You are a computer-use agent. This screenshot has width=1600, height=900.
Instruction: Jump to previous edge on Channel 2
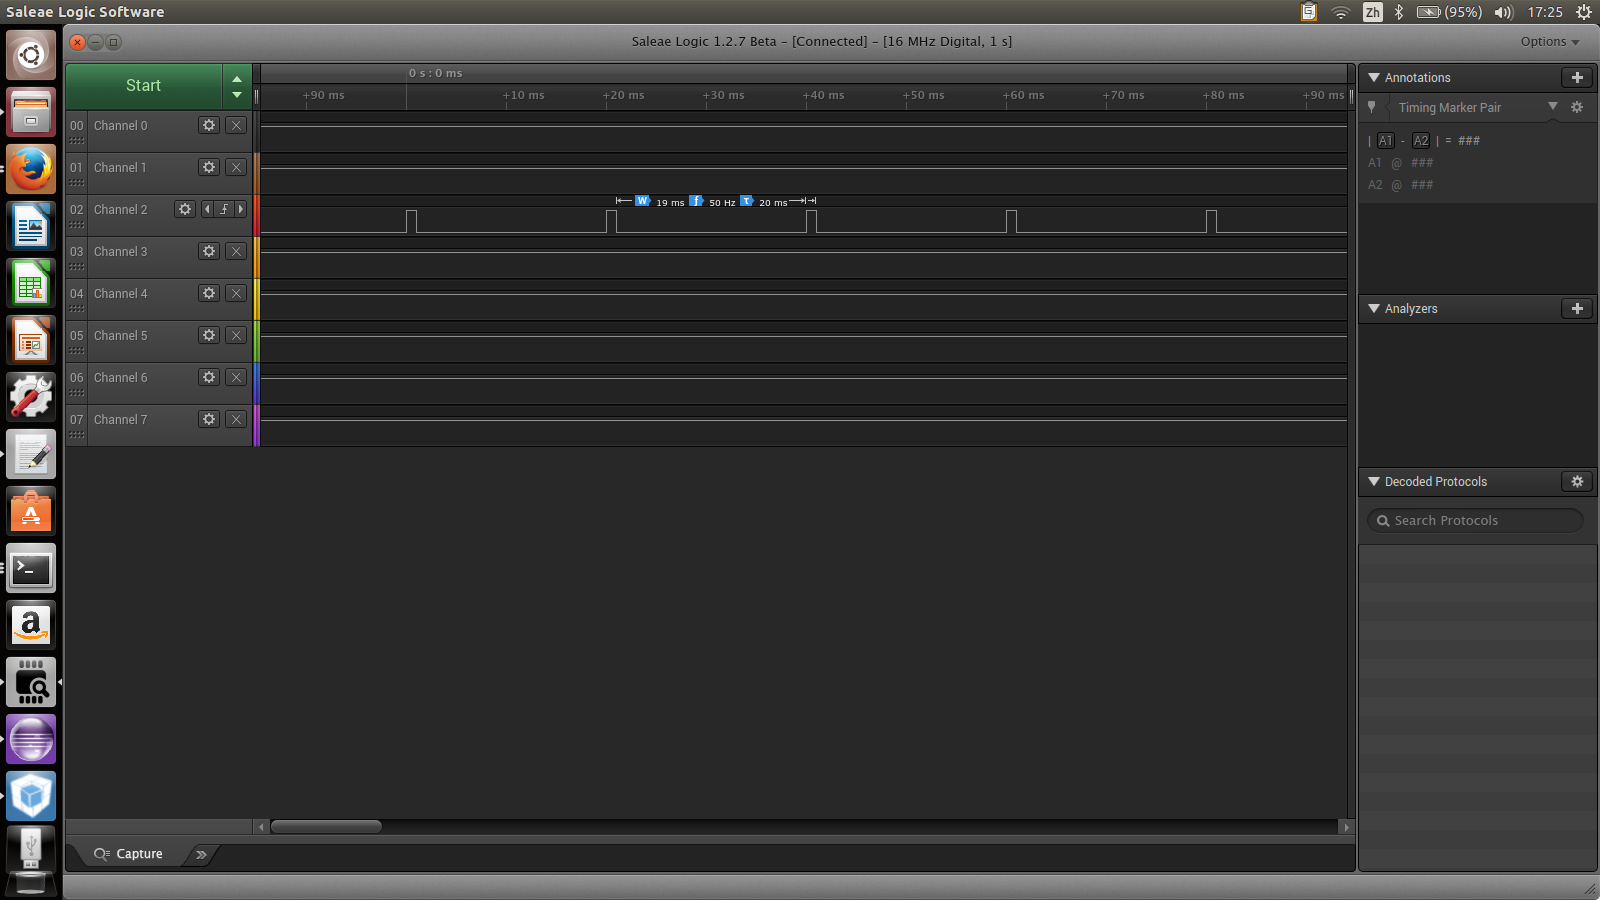coord(207,209)
